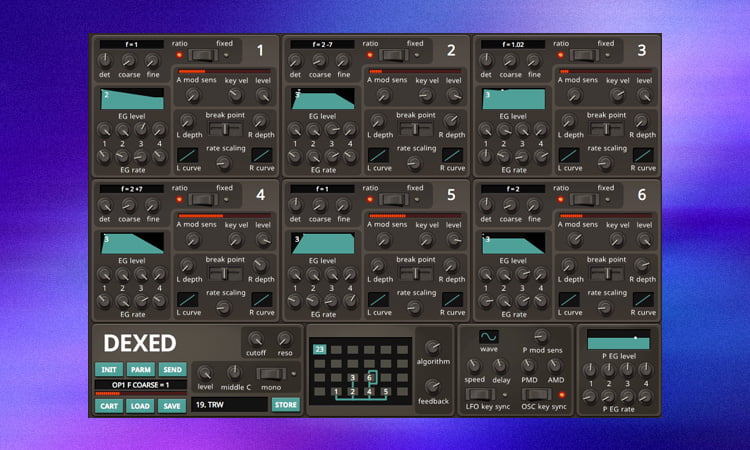This screenshot has width=750, height=450.
Task: Toggle the ratio/fixed switch on operator 1
Action: tap(204, 55)
